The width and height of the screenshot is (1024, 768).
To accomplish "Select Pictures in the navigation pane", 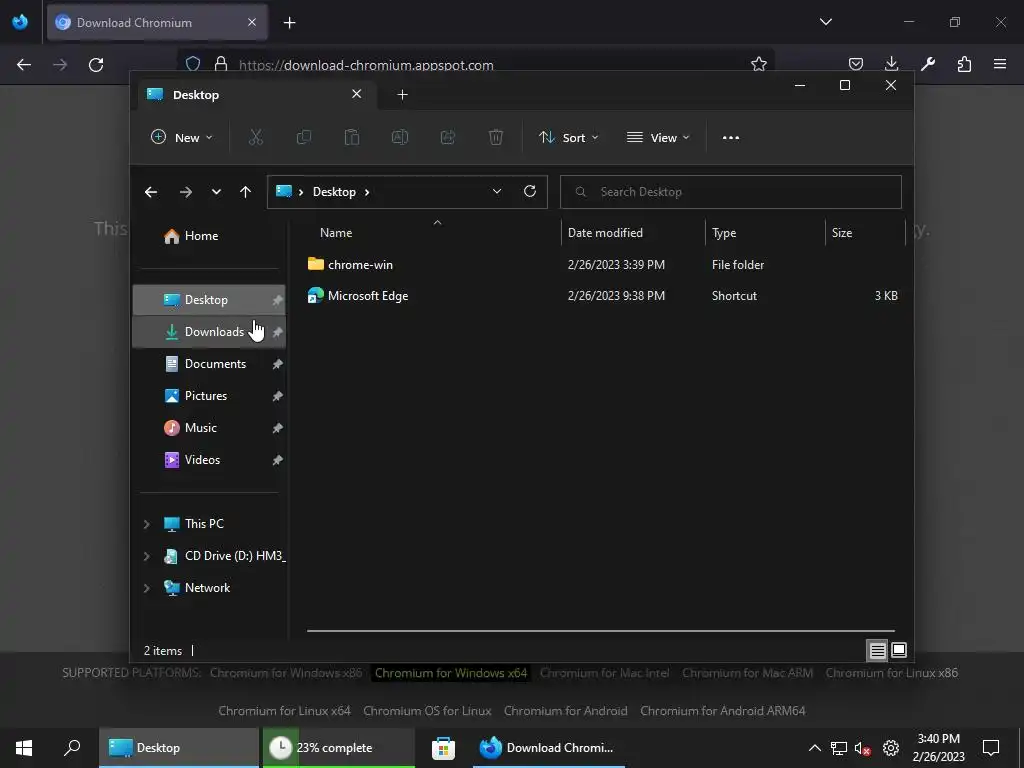I will [x=209, y=396].
